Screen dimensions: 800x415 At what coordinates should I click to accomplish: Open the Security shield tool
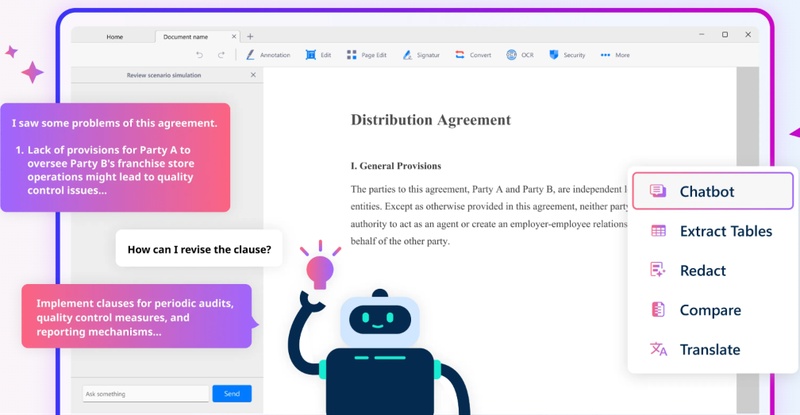[x=567, y=55]
